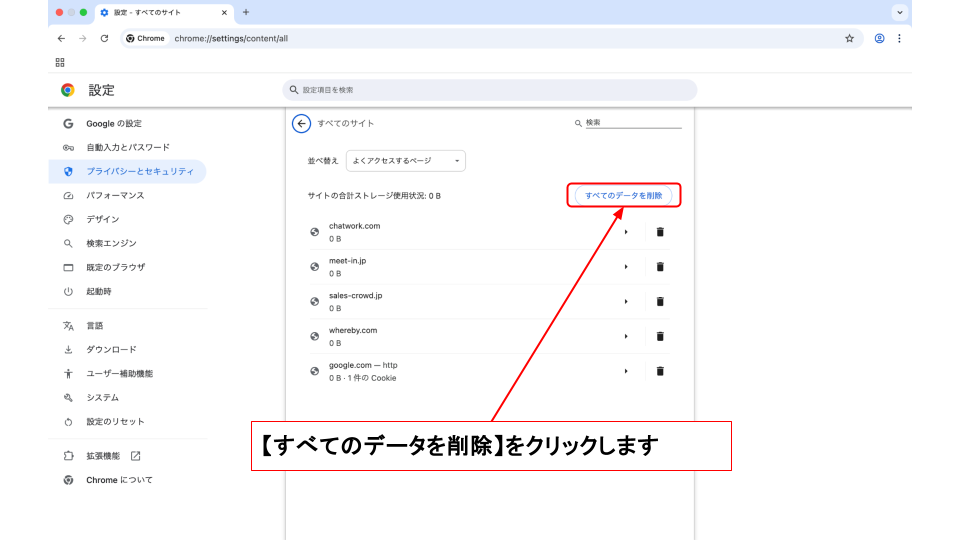Click the trash icon for chatwork.com
Screen dimensions: 960x540
[660, 232]
